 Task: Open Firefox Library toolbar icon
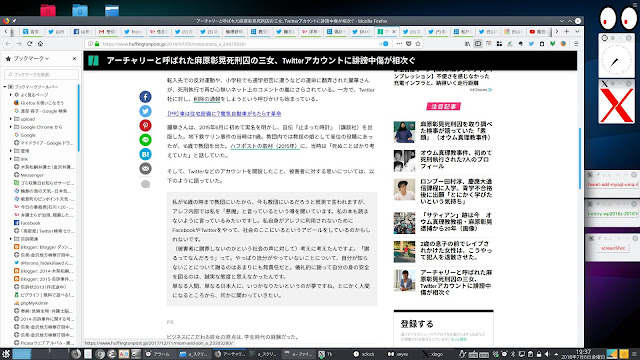pyautogui.click(x=468, y=44)
